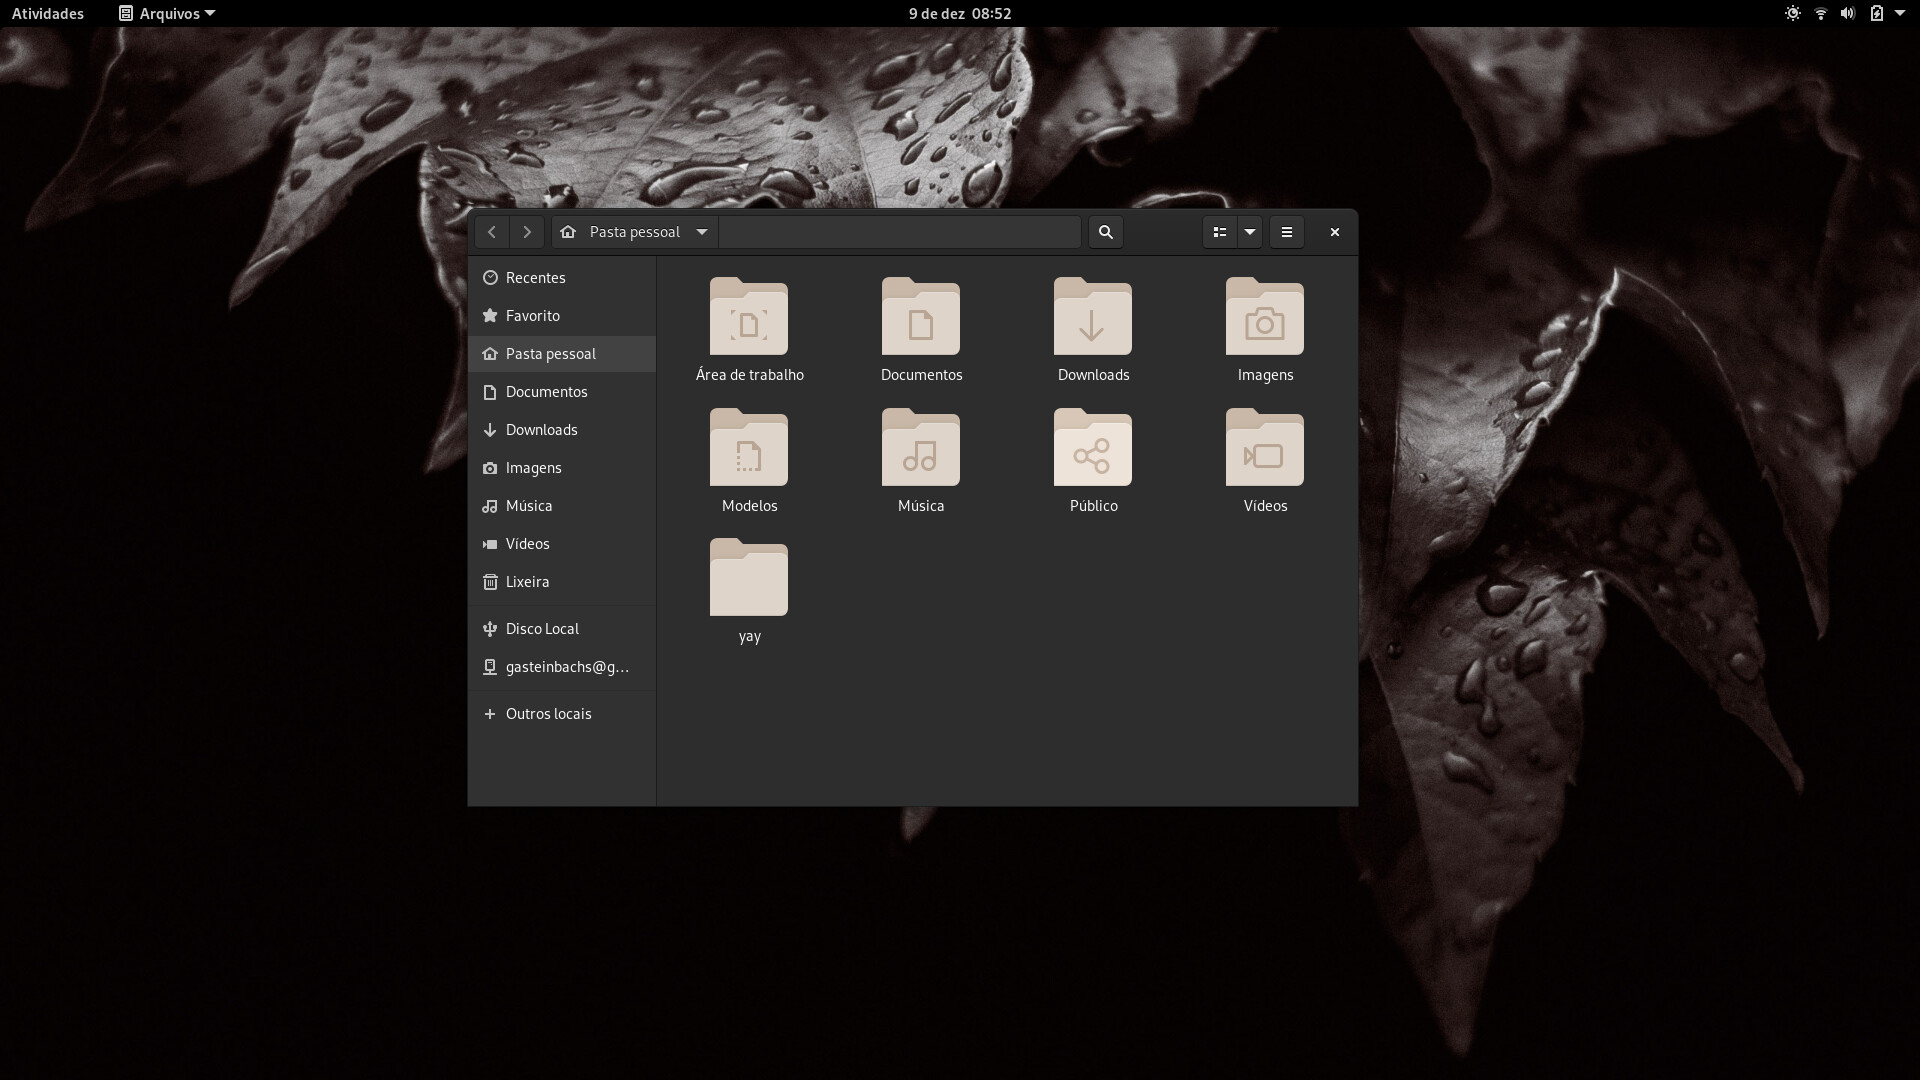The width and height of the screenshot is (1920, 1080).
Task: Open Disco Local drive in sidebar
Action: coord(542,629)
